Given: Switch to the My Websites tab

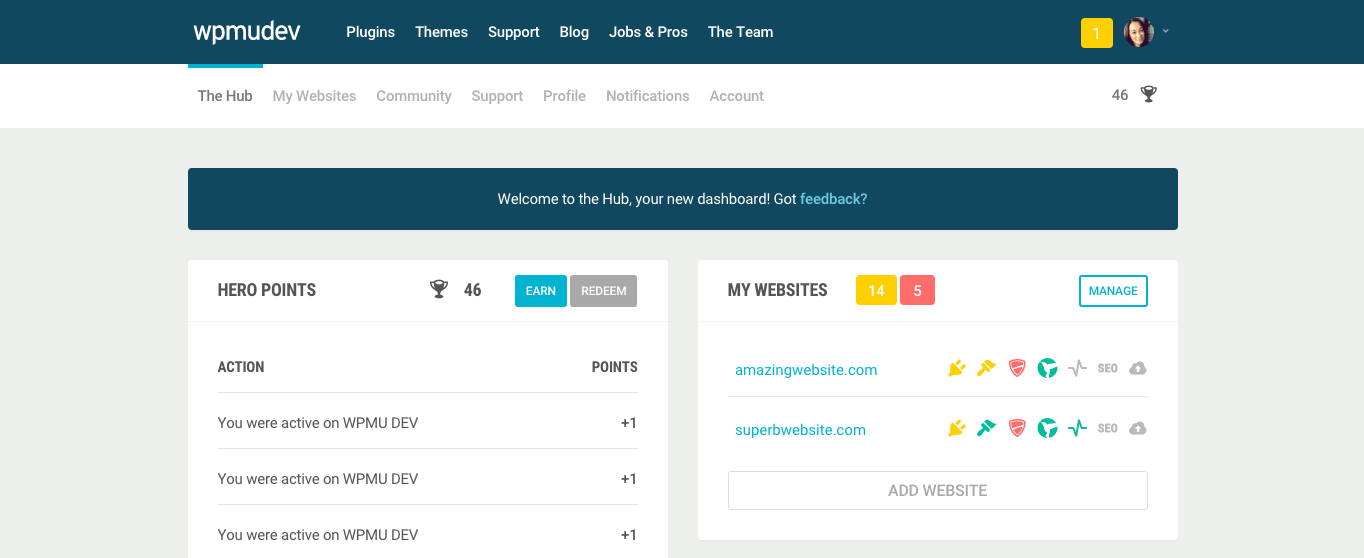Looking at the screenshot, I should pyautogui.click(x=314, y=96).
